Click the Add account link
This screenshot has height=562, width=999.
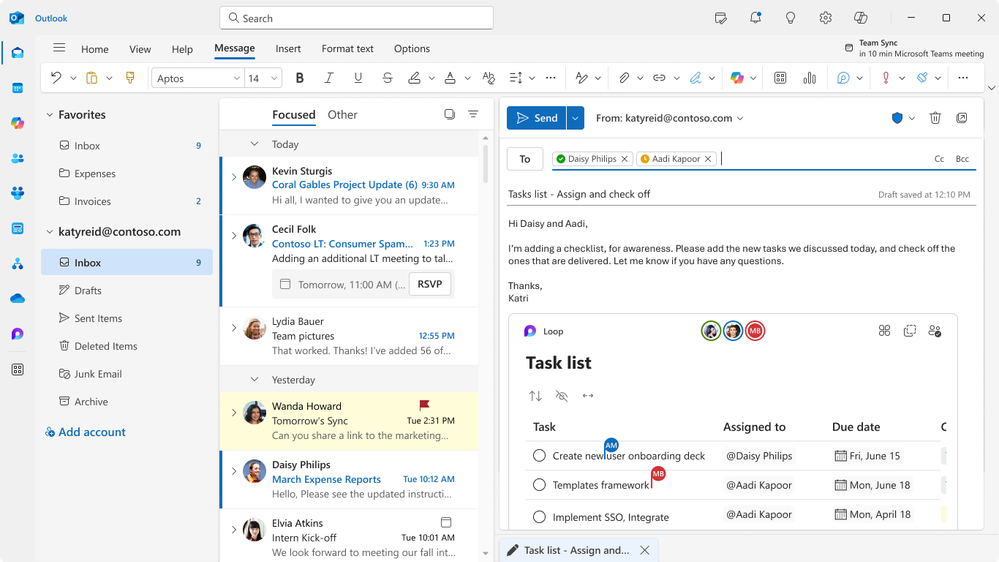coord(85,432)
